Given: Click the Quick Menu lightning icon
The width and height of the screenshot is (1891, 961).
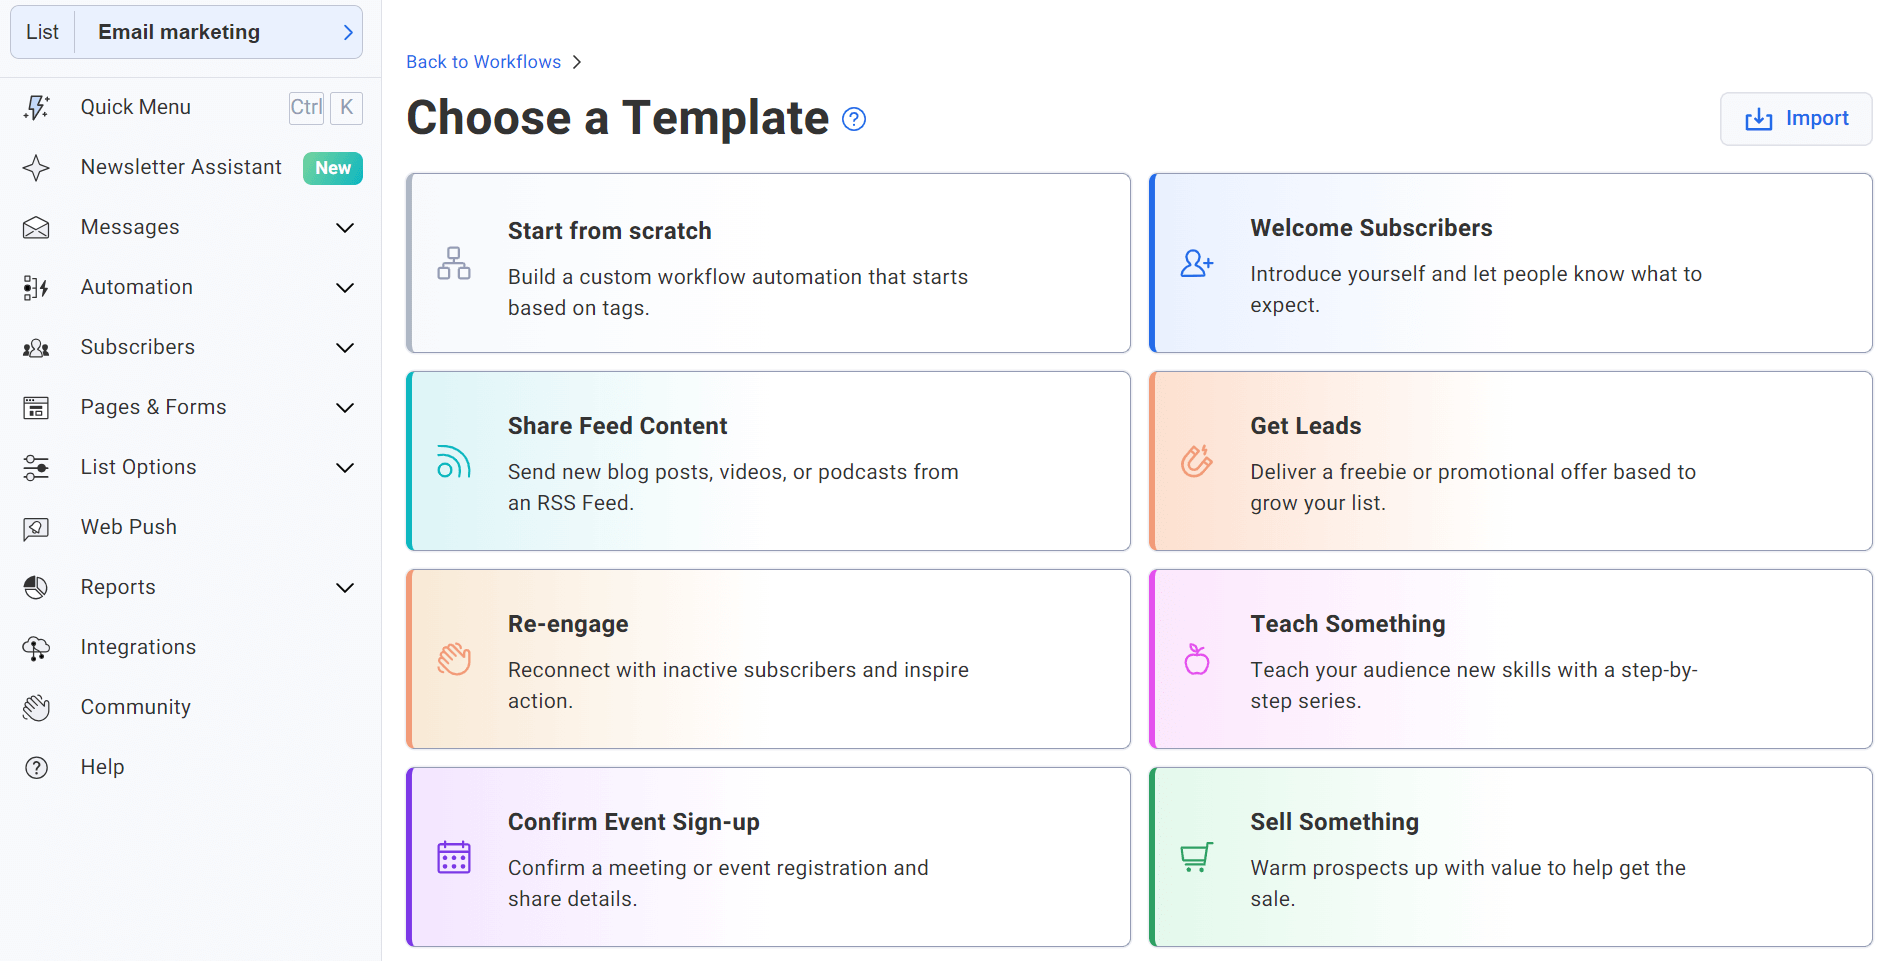Looking at the screenshot, I should tap(36, 107).
